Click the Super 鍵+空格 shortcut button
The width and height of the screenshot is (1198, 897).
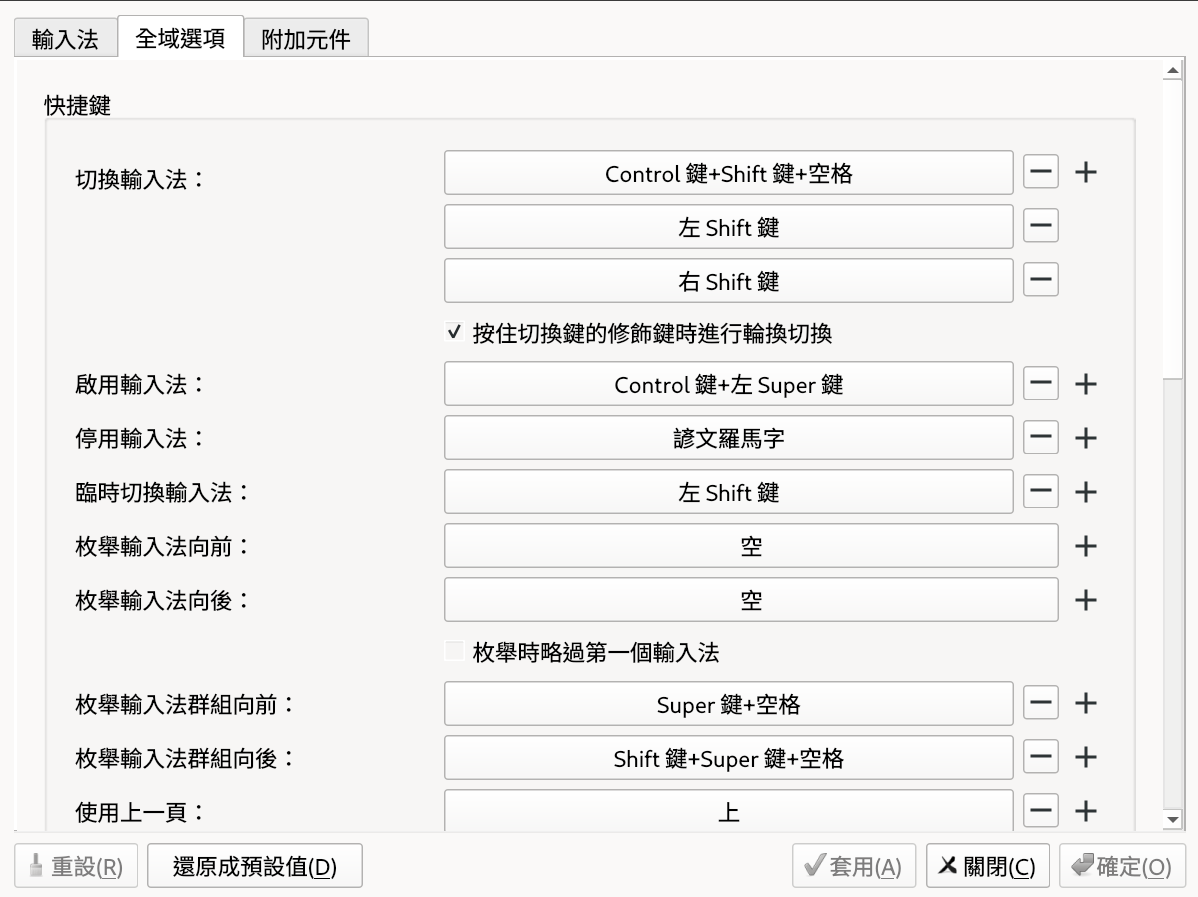pyautogui.click(x=728, y=704)
